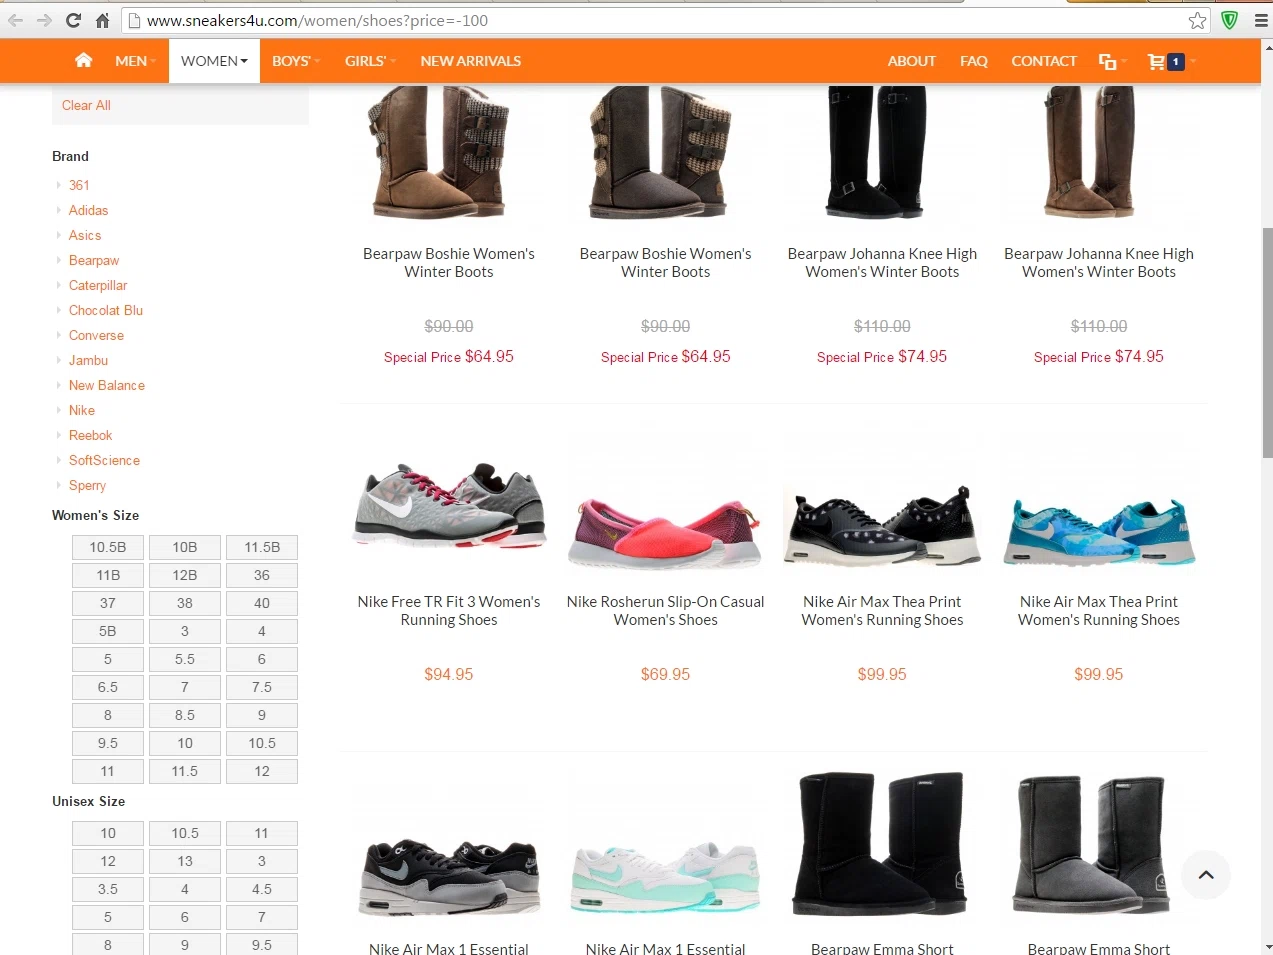Open Chrome menu hamburger icon
Viewport: 1273px width, 955px height.
(1261, 20)
